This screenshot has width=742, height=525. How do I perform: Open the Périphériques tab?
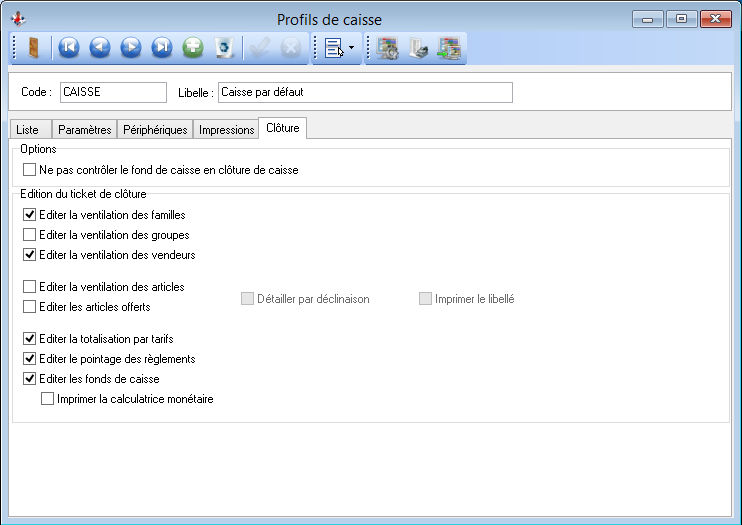155,130
